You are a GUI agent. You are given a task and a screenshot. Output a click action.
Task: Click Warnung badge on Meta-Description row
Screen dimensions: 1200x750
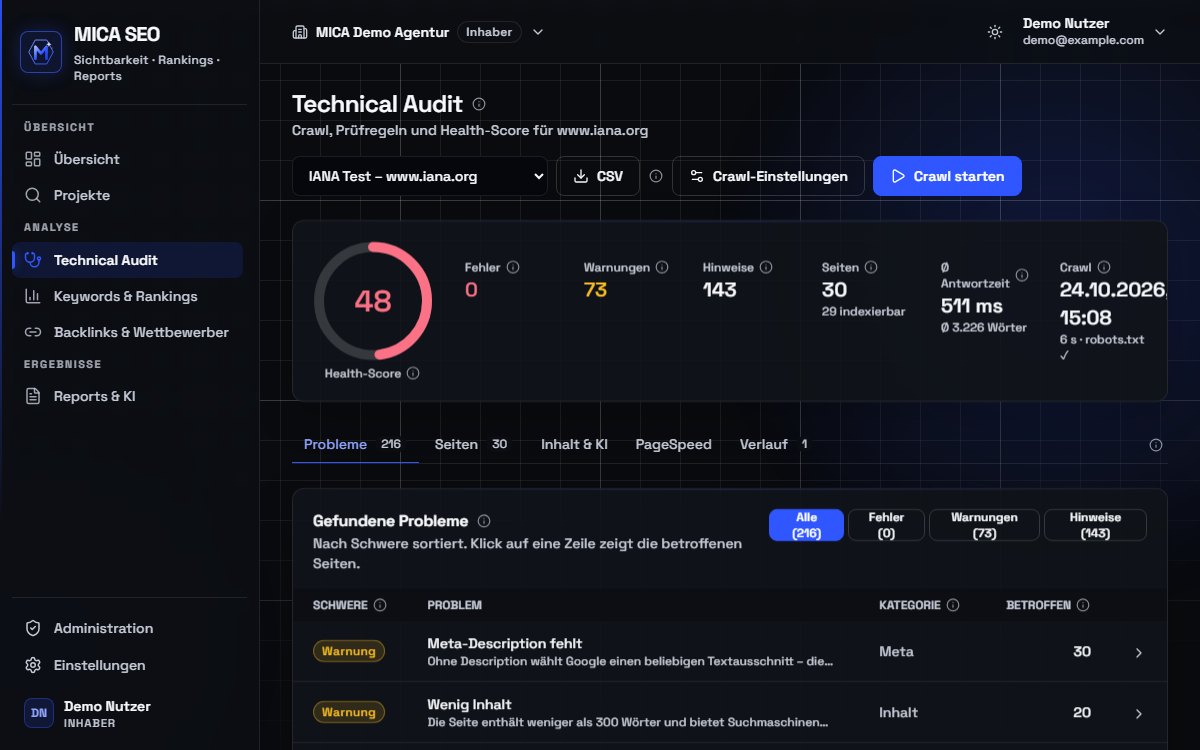[x=349, y=651]
